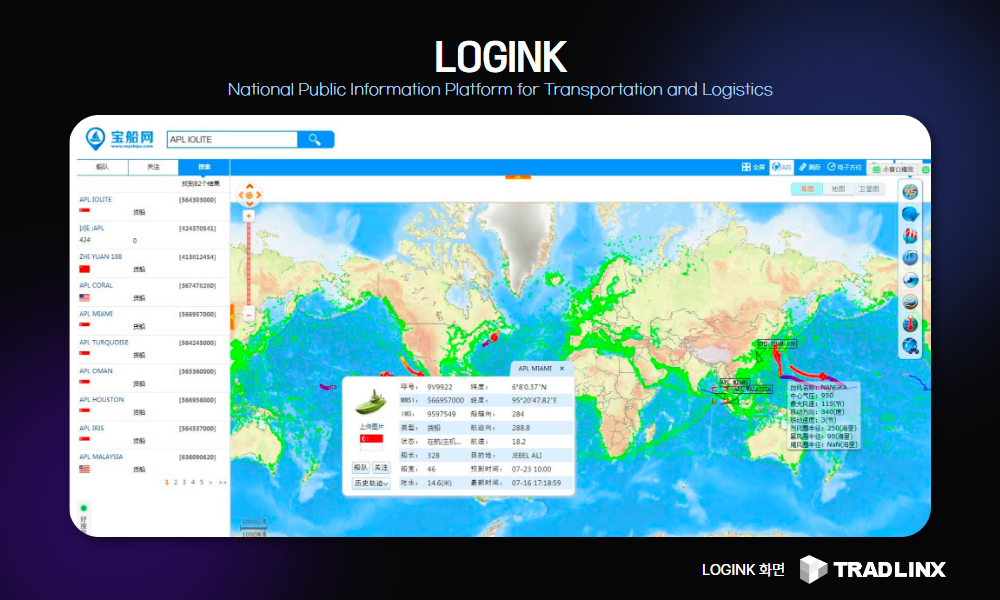Viewport: 1000px width, 600px height.
Task: Jump to the last results page
Action: tap(222, 483)
